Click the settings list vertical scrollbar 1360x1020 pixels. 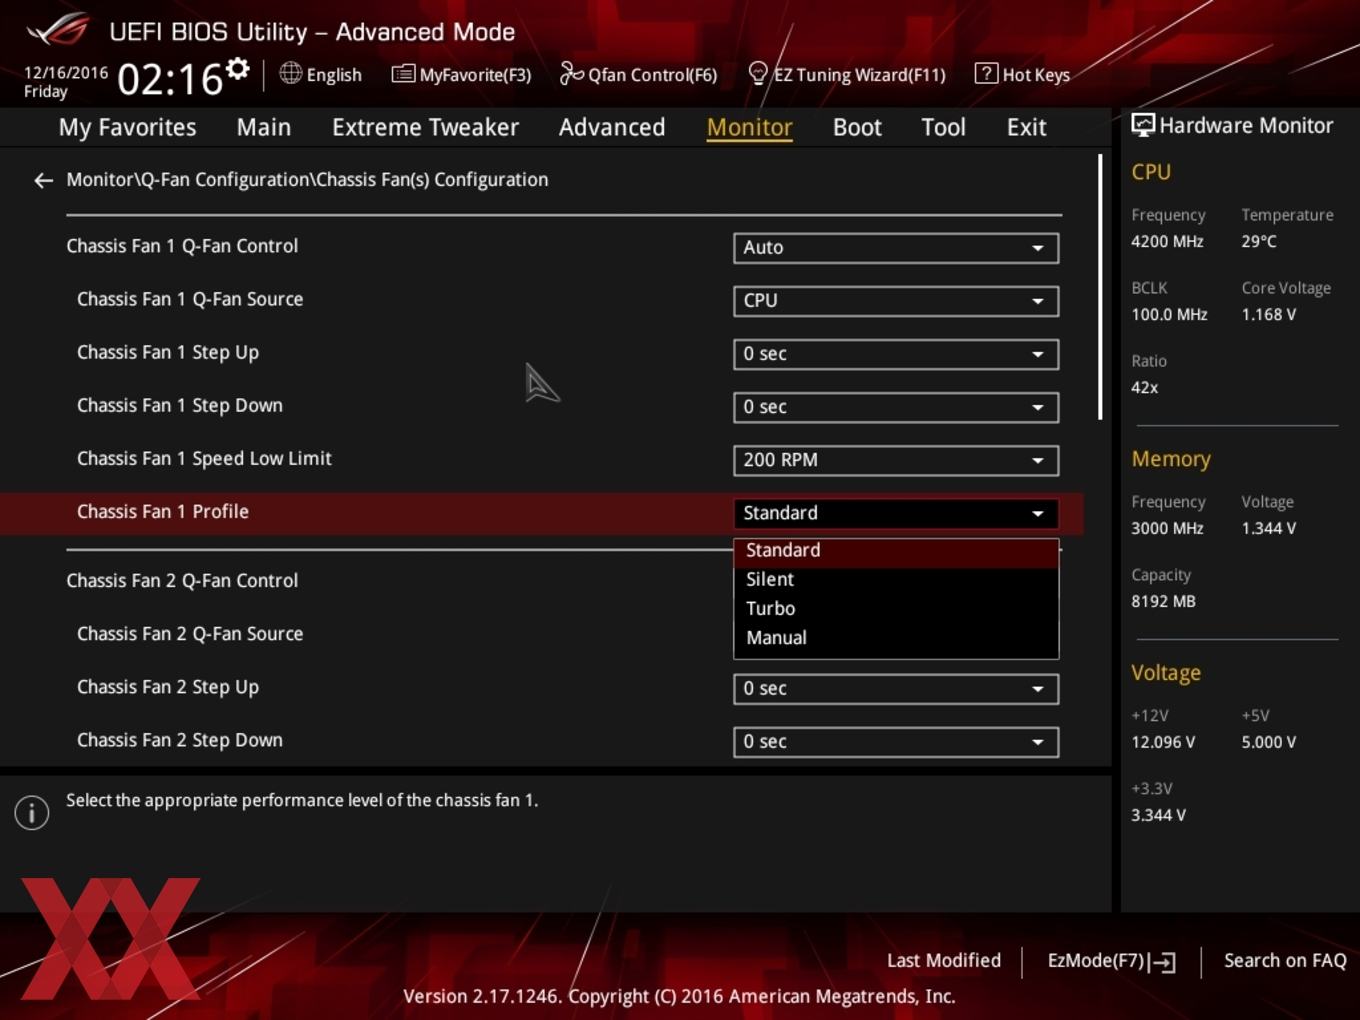(1100, 287)
